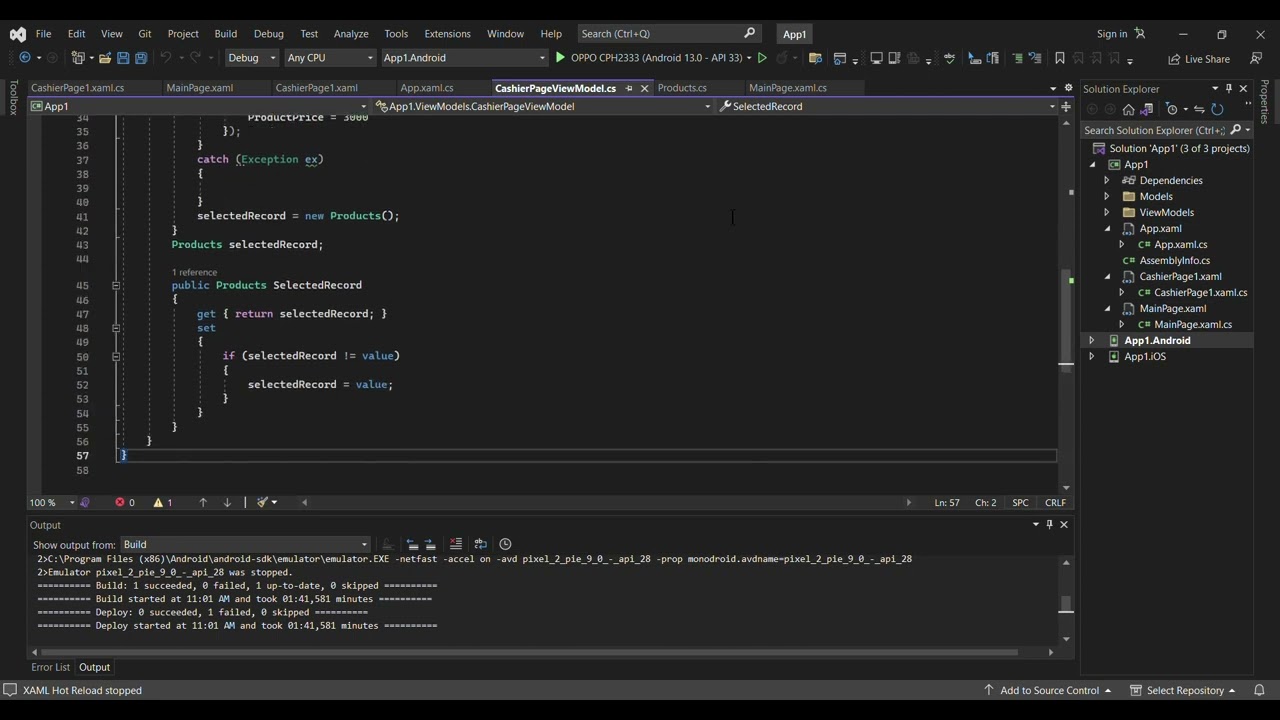The image size is (1280, 720).
Task: Collapse the CashierPage1.xaml node
Action: tap(1107, 277)
